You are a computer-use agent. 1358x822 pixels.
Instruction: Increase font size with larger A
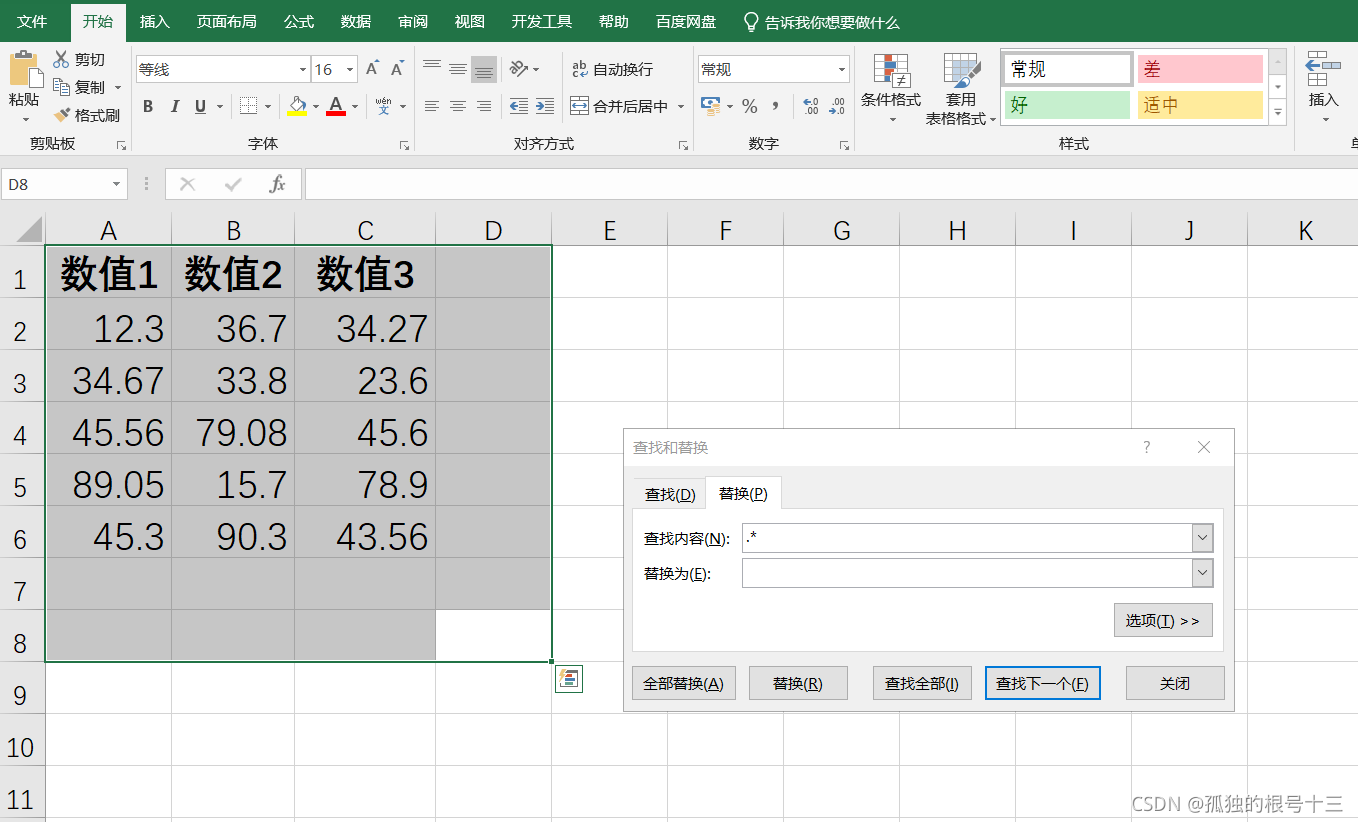click(x=372, y=69)
